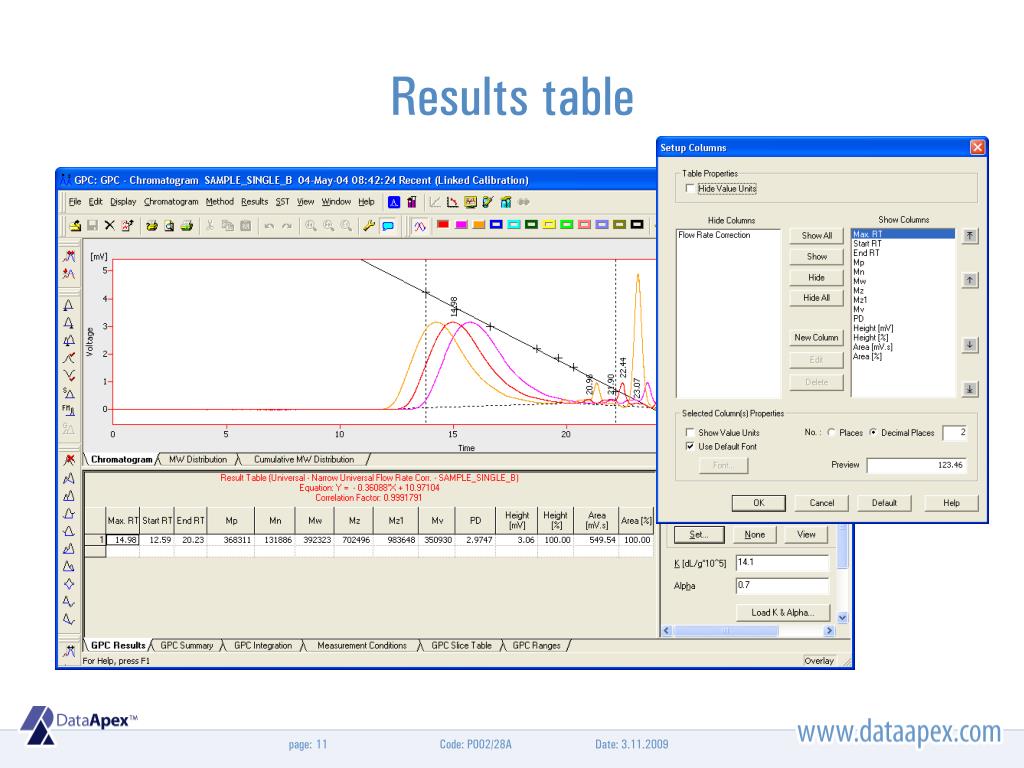Image resolution: width=1024 pixels, height=768 pixels.
Task: Uncheck Use Default Font checkbox
Action: 690,447
